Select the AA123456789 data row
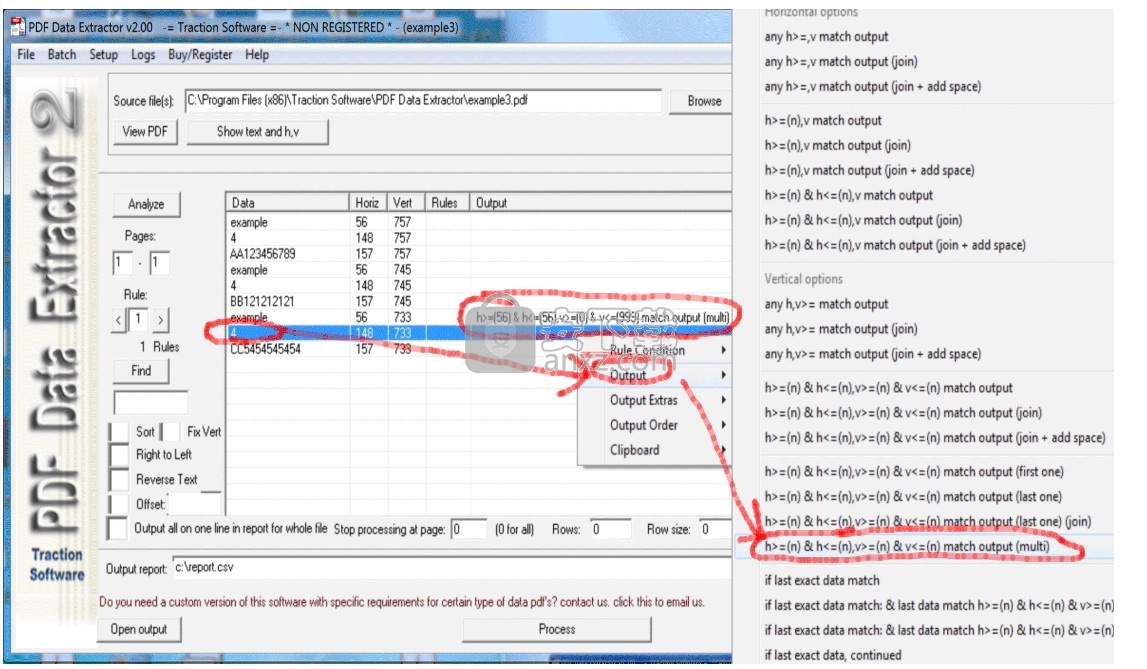 [x=479, y=254]
